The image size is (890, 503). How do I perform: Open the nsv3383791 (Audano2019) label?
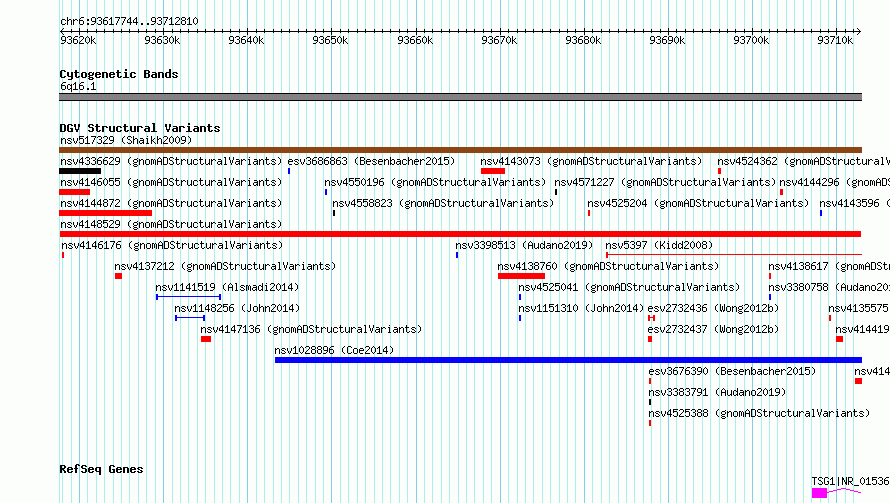[717, 392]
